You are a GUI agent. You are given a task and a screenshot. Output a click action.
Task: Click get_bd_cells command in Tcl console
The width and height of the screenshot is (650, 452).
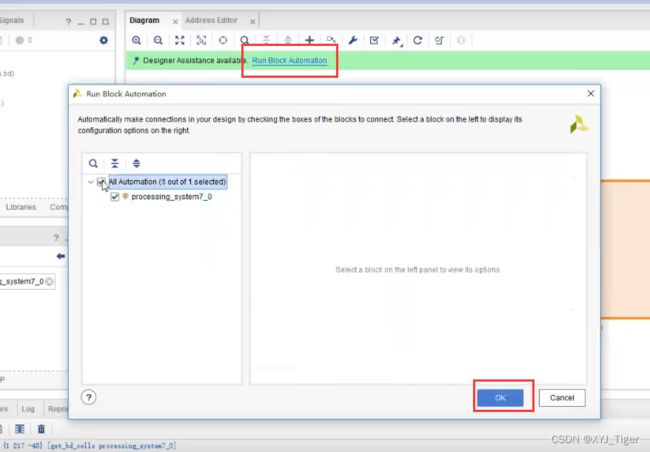111,446
